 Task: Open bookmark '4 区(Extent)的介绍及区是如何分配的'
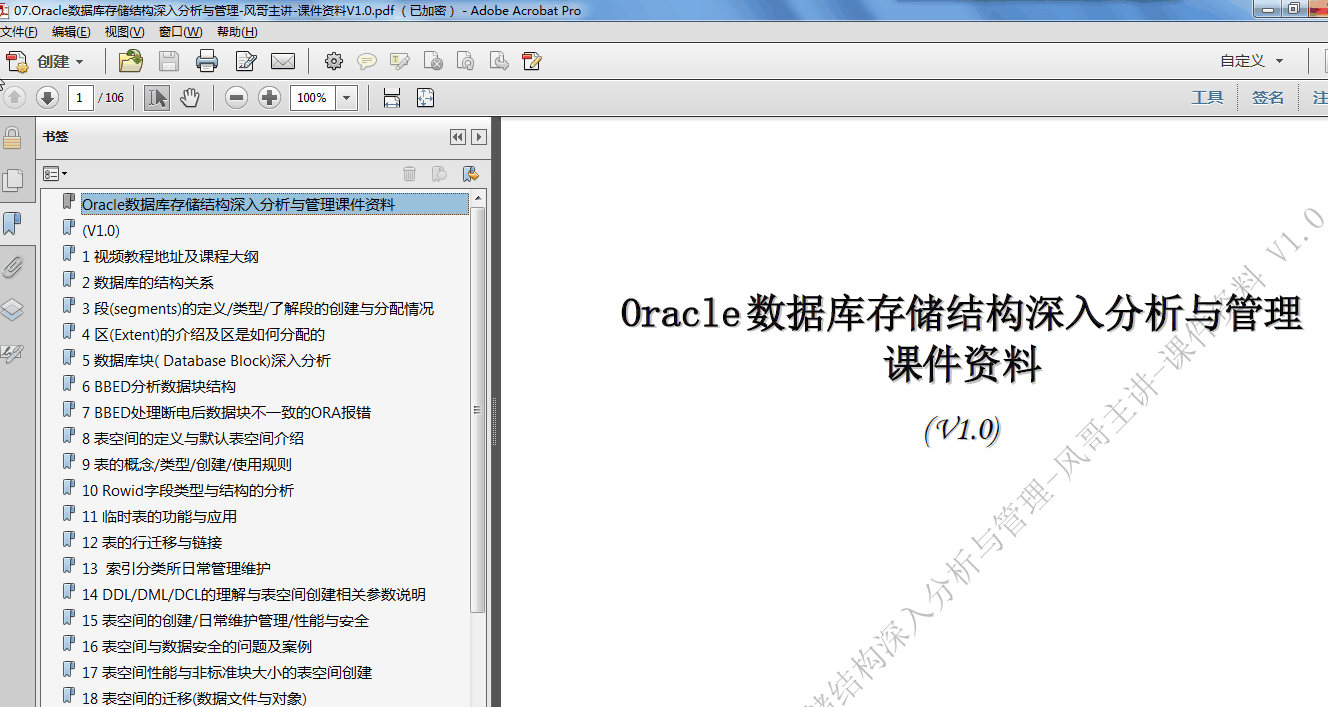[203, 334]
